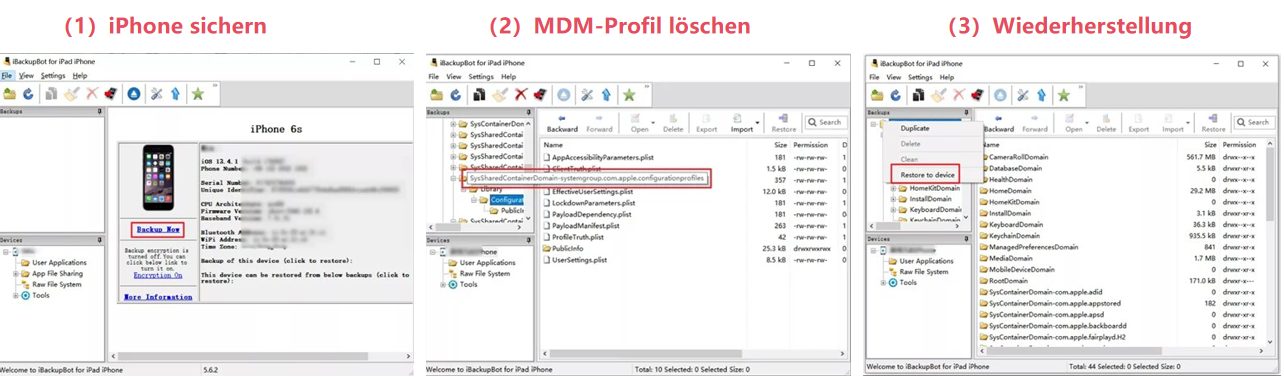1284x377 pixels.
Task: Choose Restore to device in context menu
Action: [927, 175]
